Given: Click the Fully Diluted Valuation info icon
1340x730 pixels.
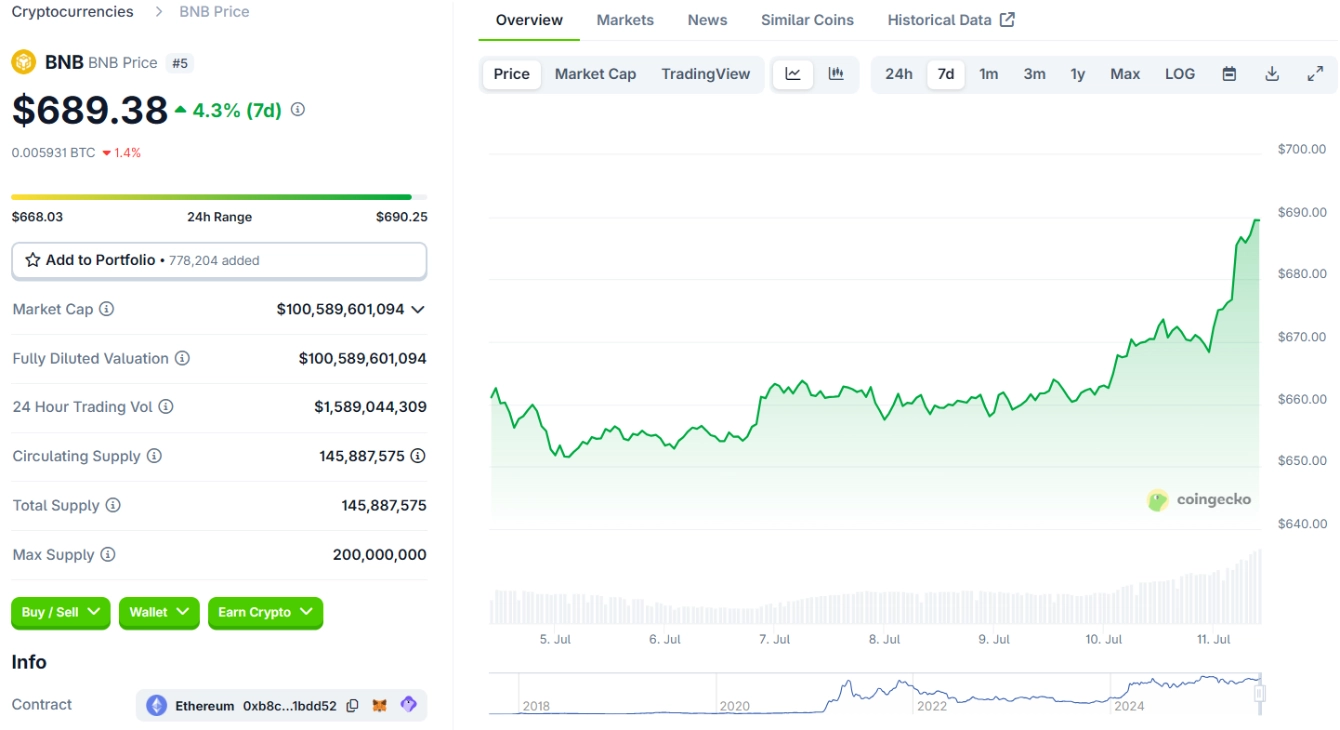Looking at the screenshot, I should 182,358.
